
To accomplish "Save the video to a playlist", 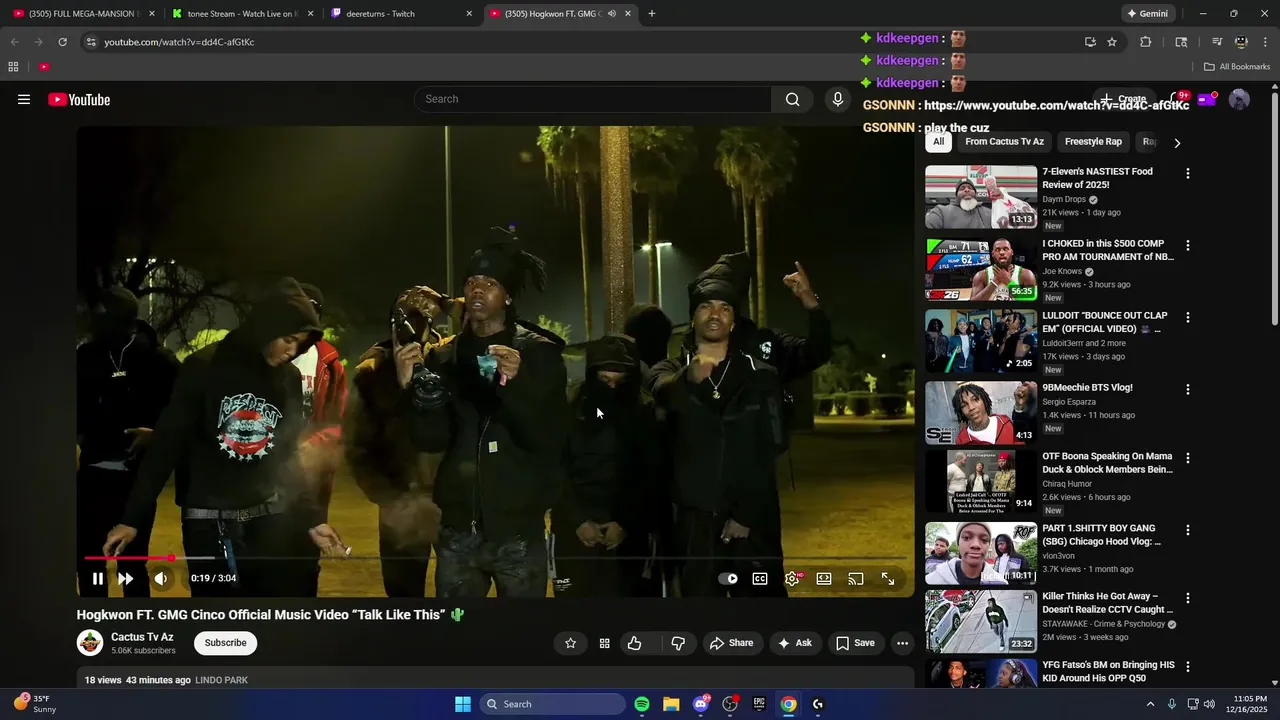I will tap(856, 643).
